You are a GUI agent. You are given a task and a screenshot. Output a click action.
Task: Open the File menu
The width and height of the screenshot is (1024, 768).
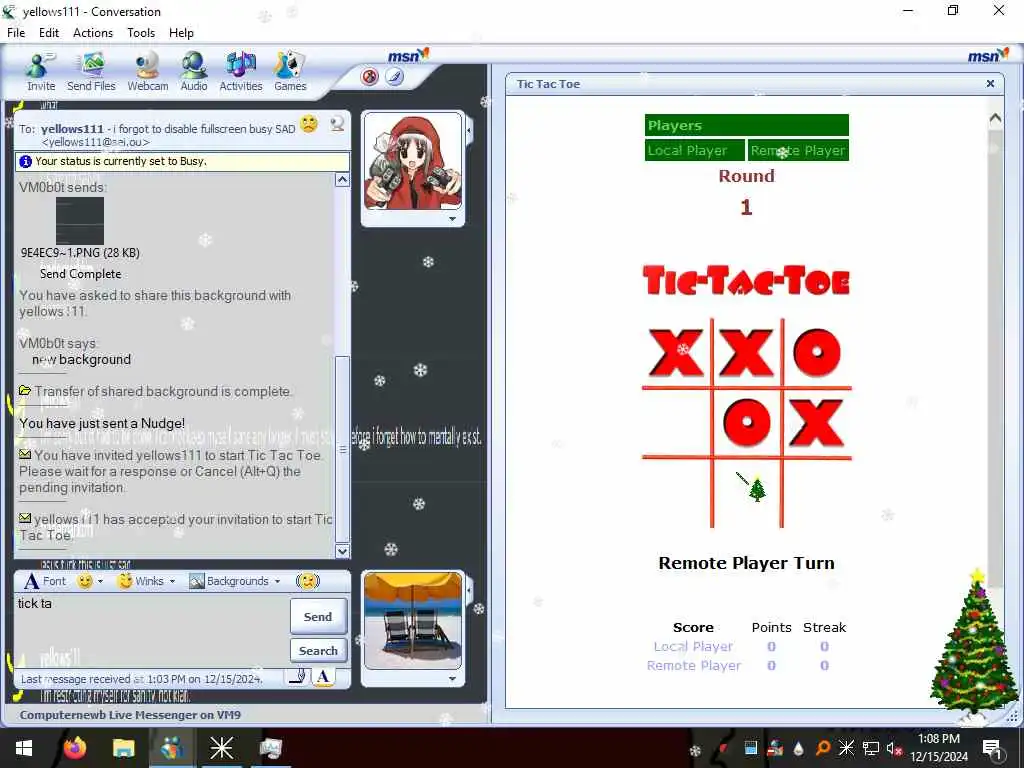(x=16, y=33)
